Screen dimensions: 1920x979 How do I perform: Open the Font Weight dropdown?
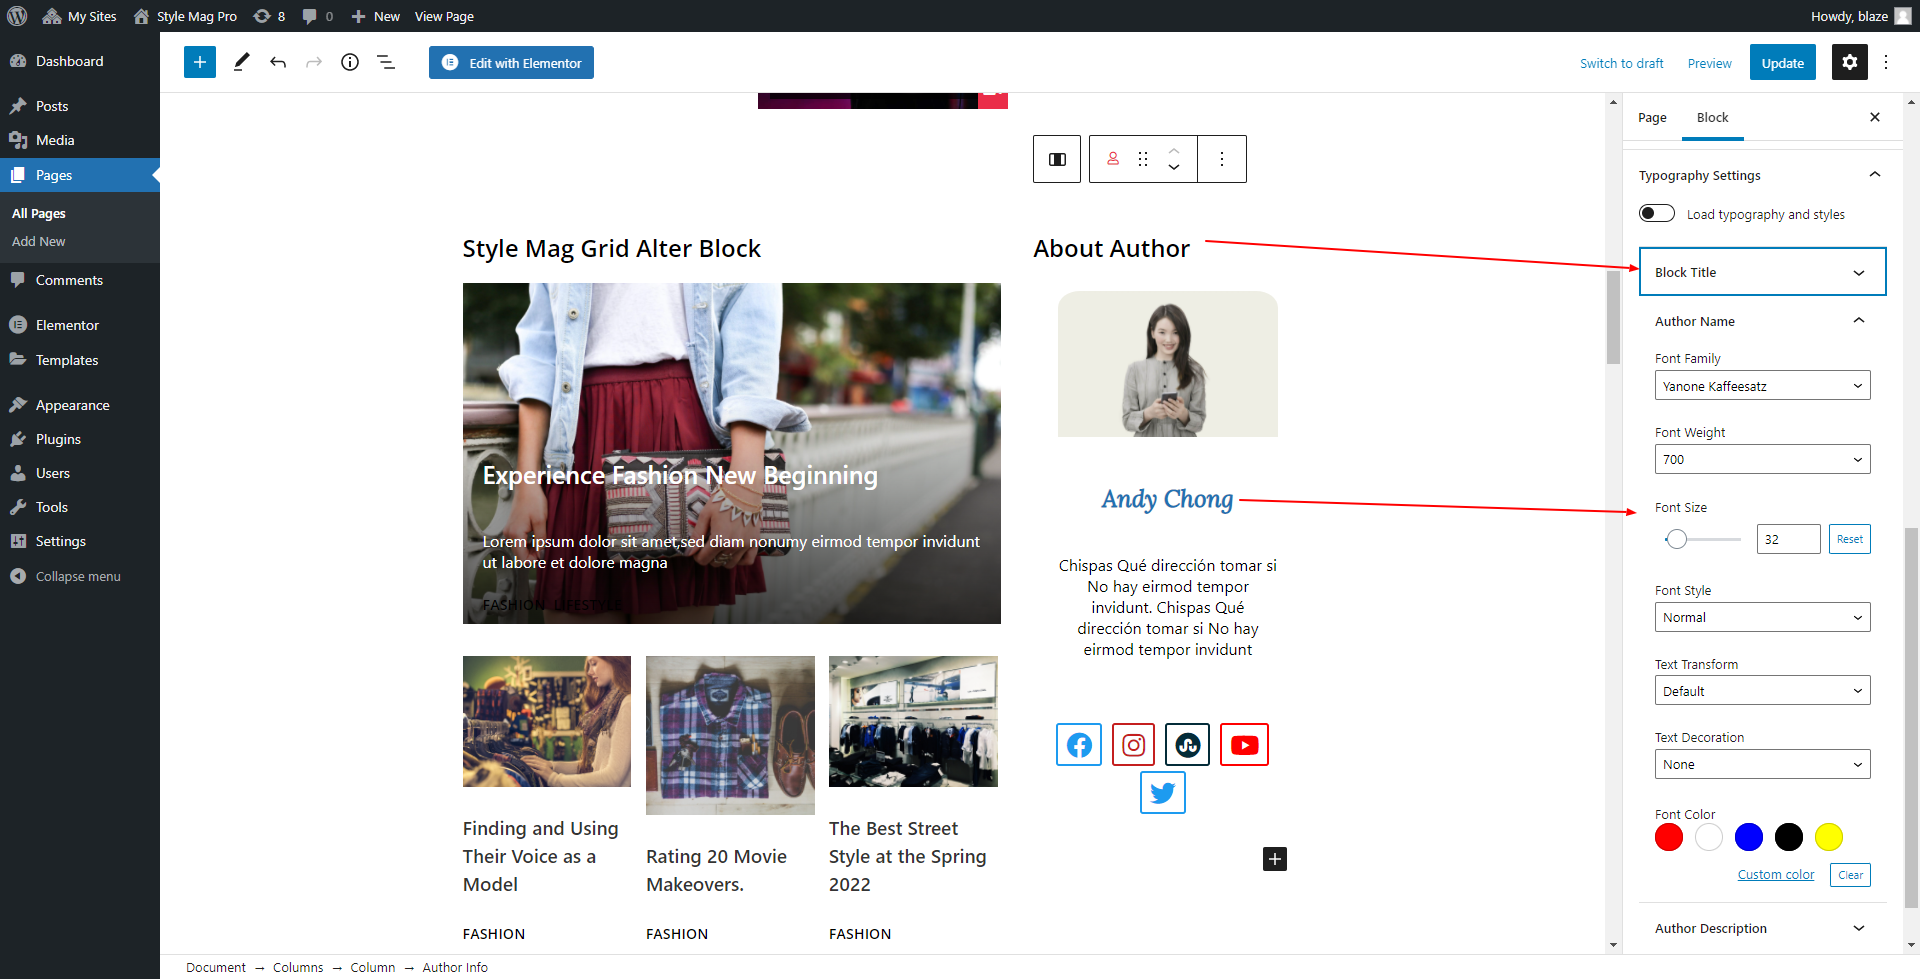[x=1762, y=459]
